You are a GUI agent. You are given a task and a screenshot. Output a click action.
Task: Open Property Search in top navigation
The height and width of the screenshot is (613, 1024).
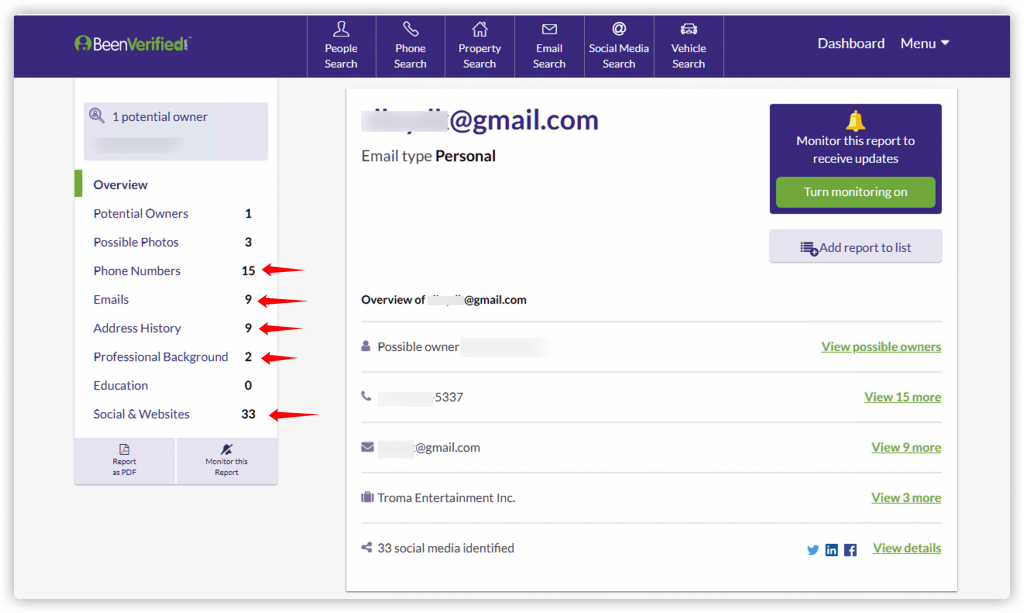point(479,46)
